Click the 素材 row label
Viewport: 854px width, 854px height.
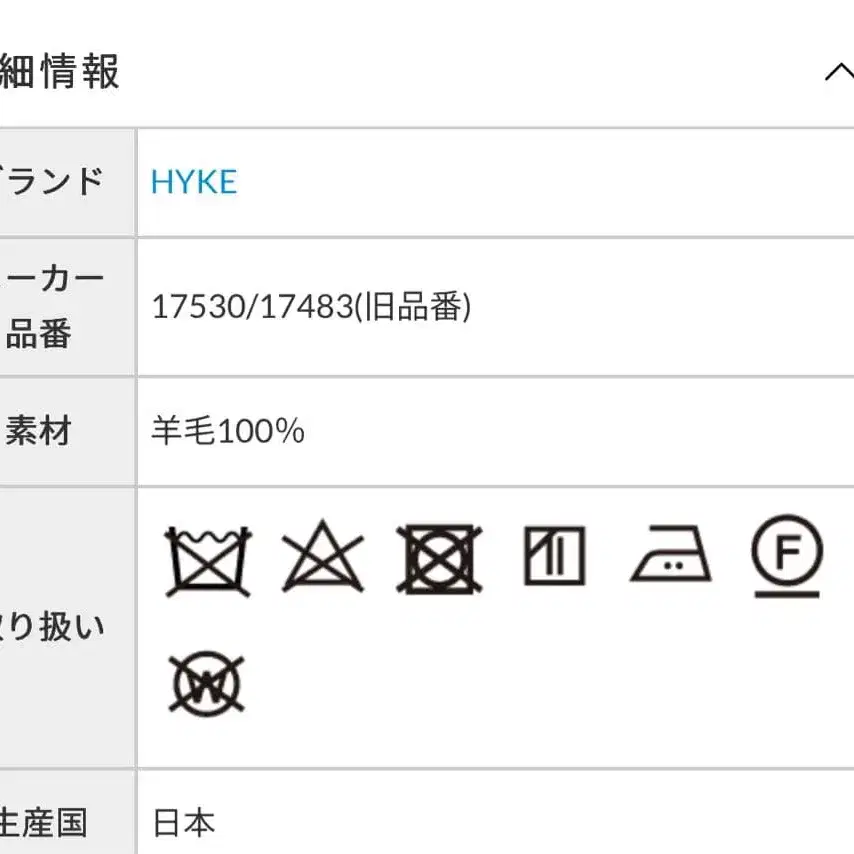pos(39,432)
